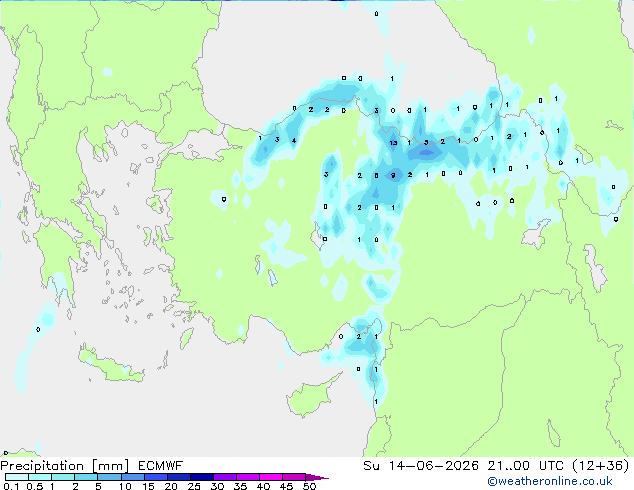The image size is (634, 490).
Task: Click the date "14-06-2026"
Action: (434, 466)
